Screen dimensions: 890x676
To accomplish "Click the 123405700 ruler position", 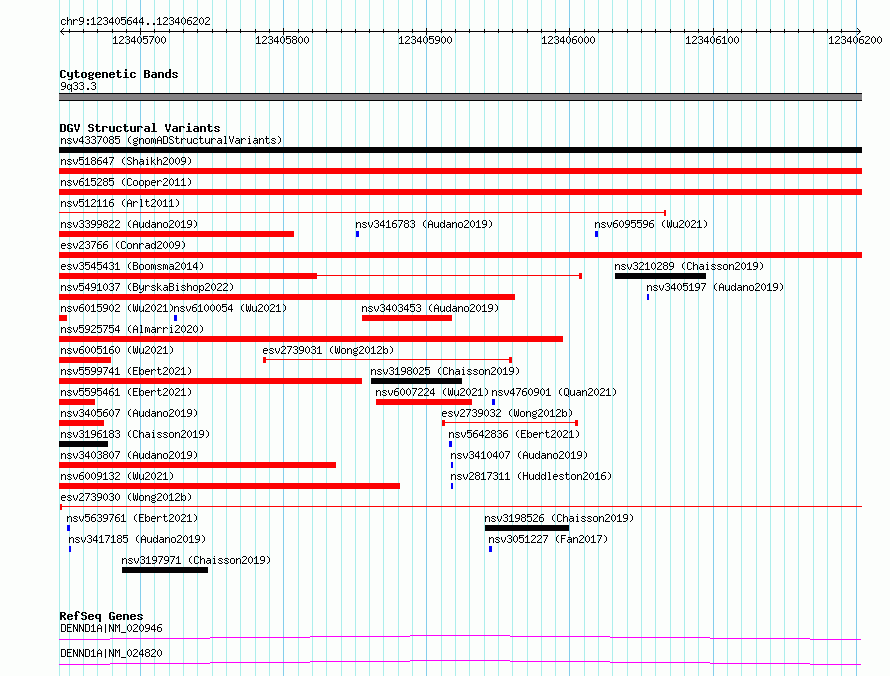I will click(x=139, y=40).
